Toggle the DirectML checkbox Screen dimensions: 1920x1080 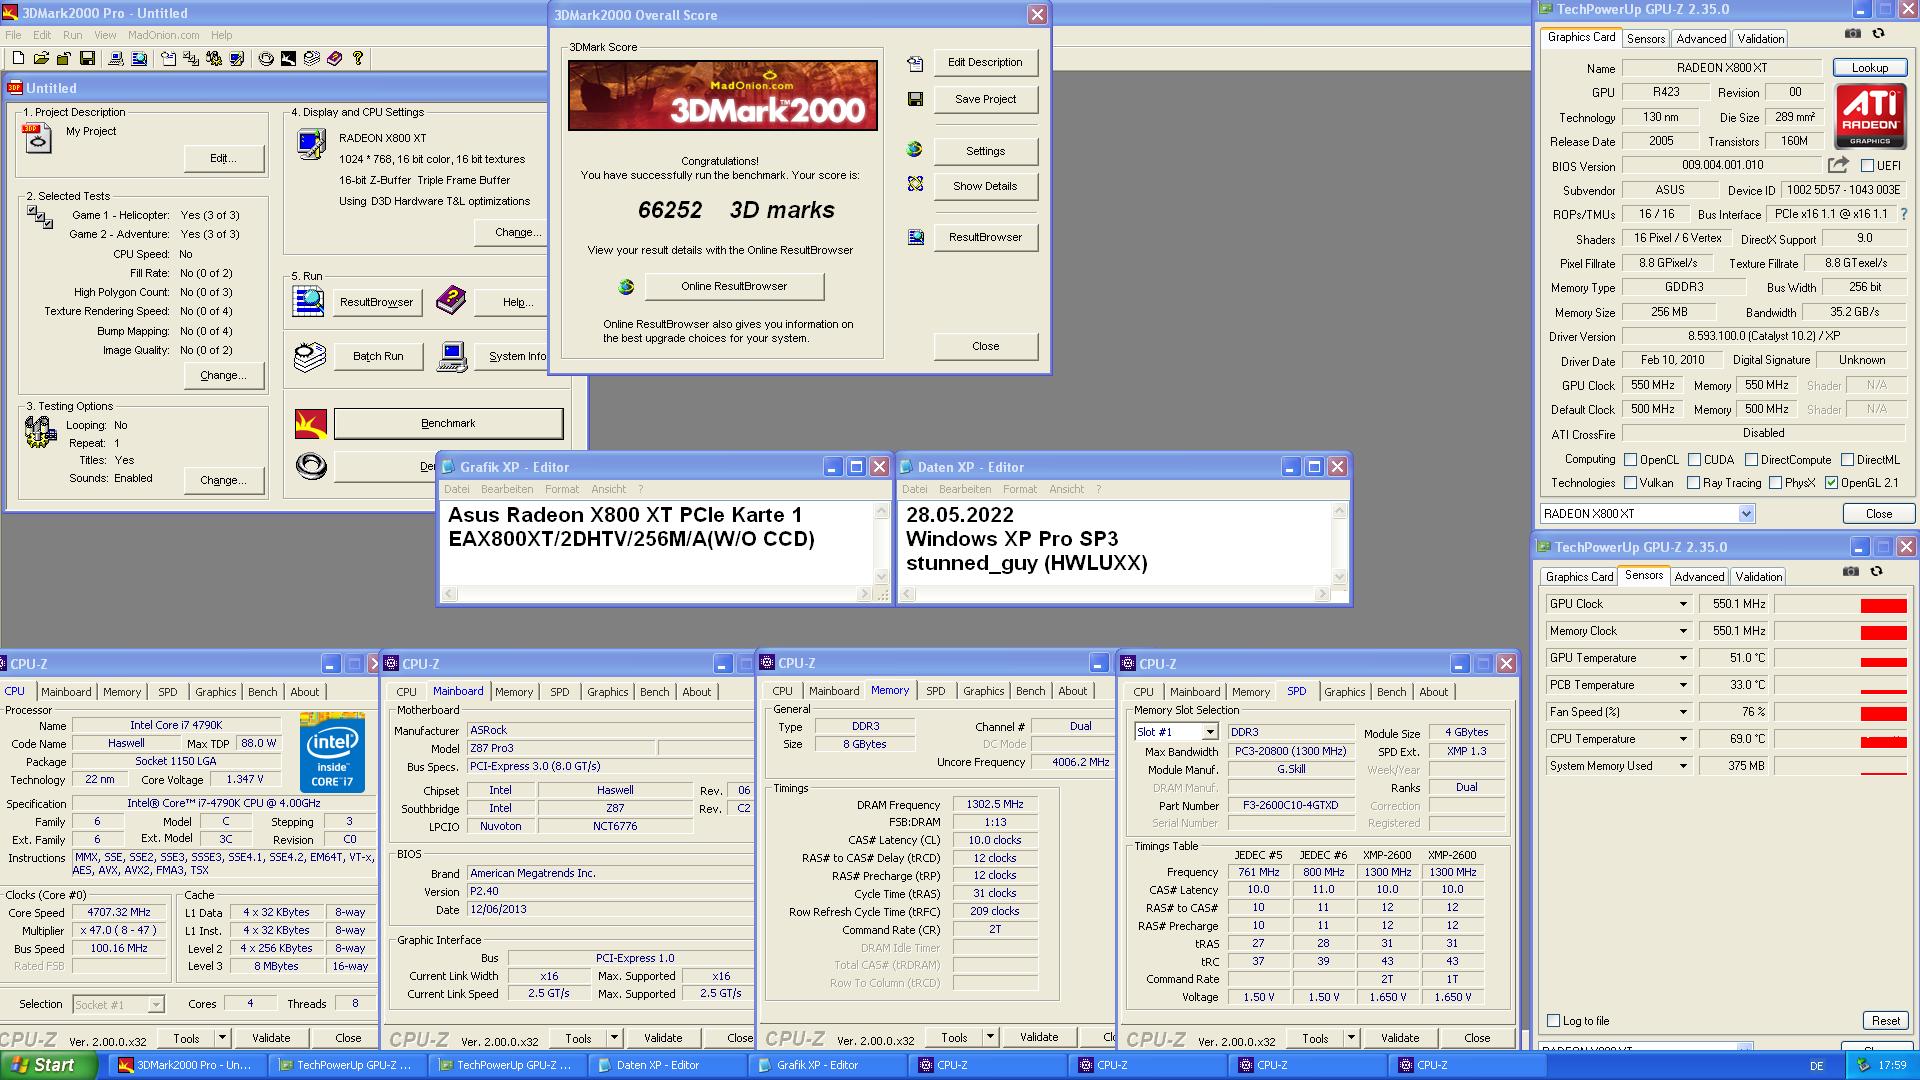[x=1847, y=460]
